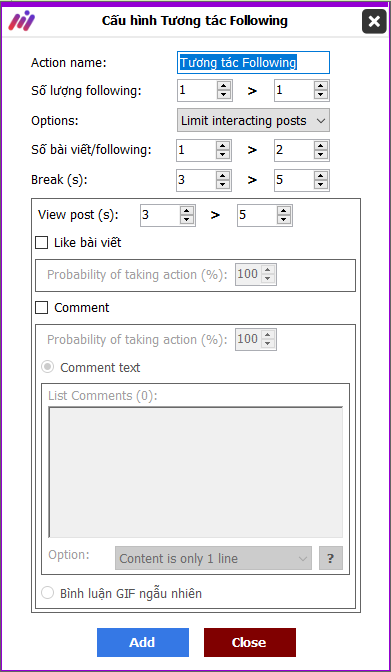Screen dimensions: 391x672
Task: Focus the Action name text field
Action: pyautogui.click(x=253, y=63)
